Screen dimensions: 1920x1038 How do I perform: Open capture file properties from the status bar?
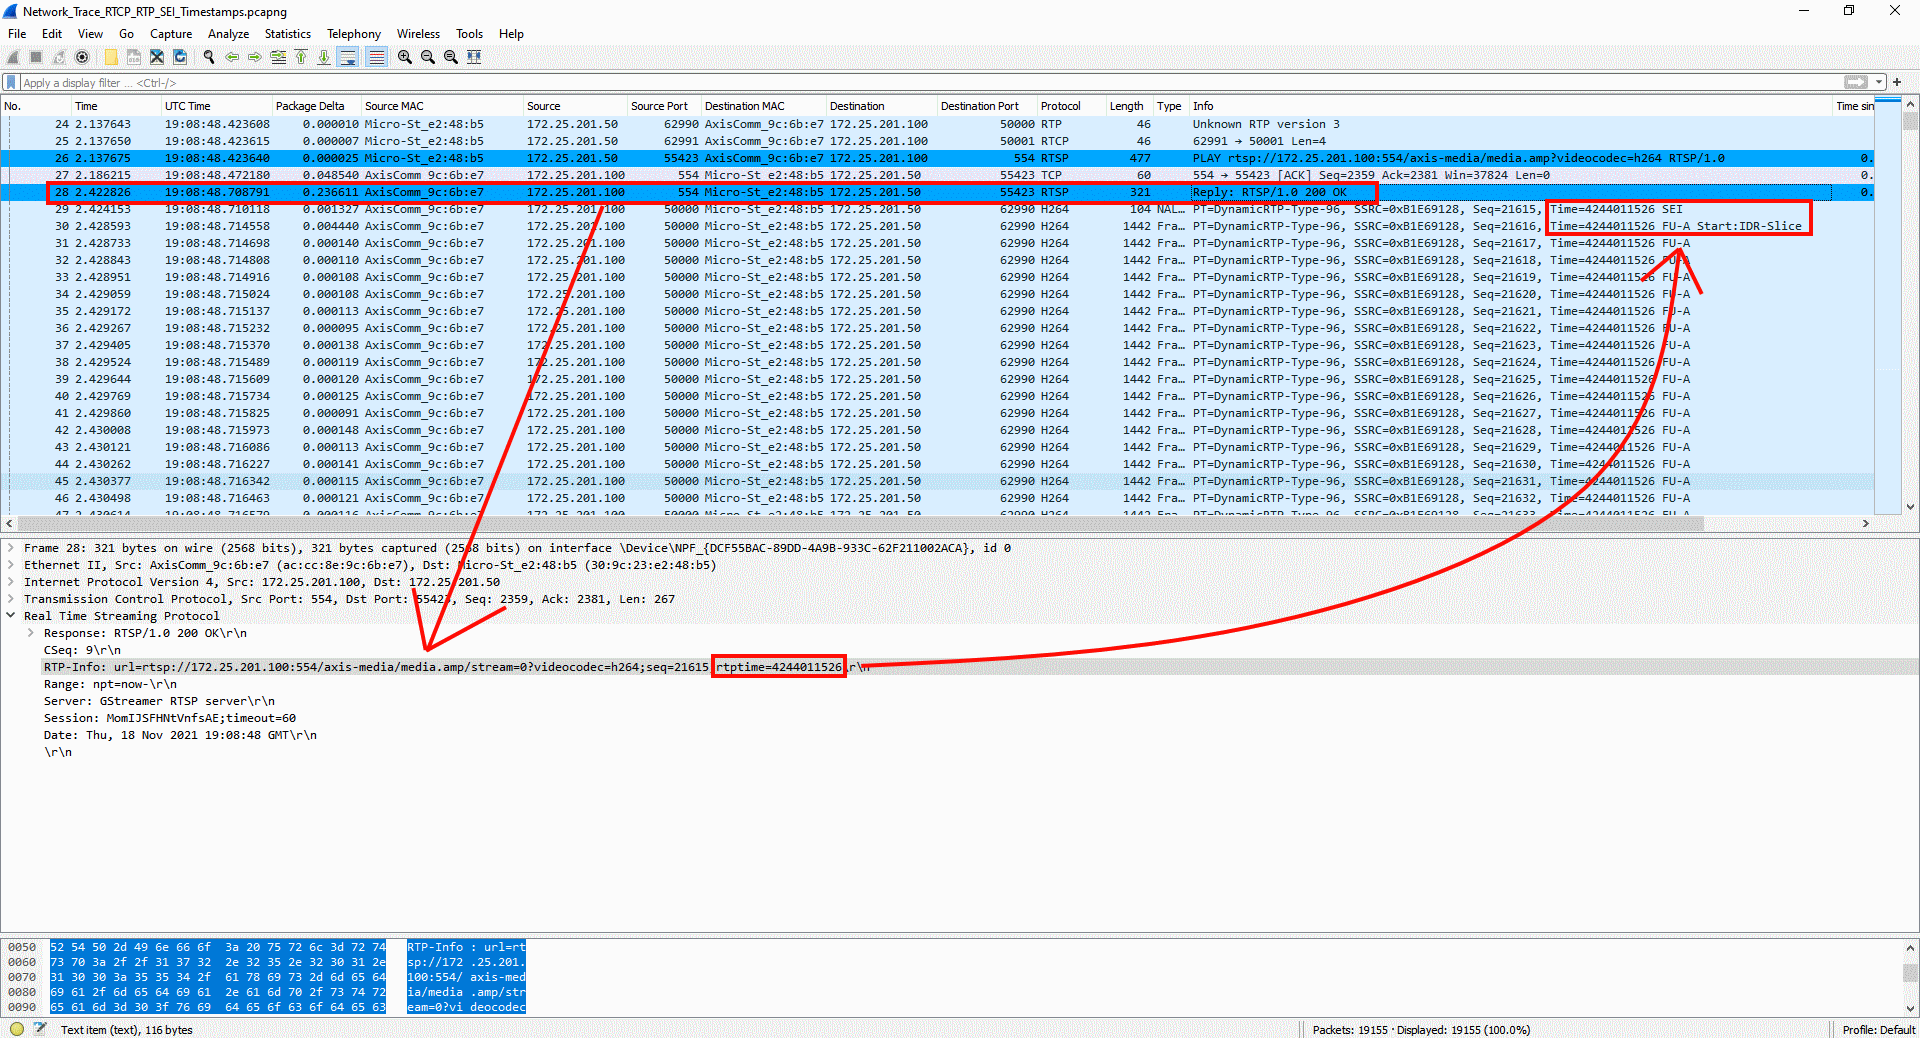point(40,1029)
